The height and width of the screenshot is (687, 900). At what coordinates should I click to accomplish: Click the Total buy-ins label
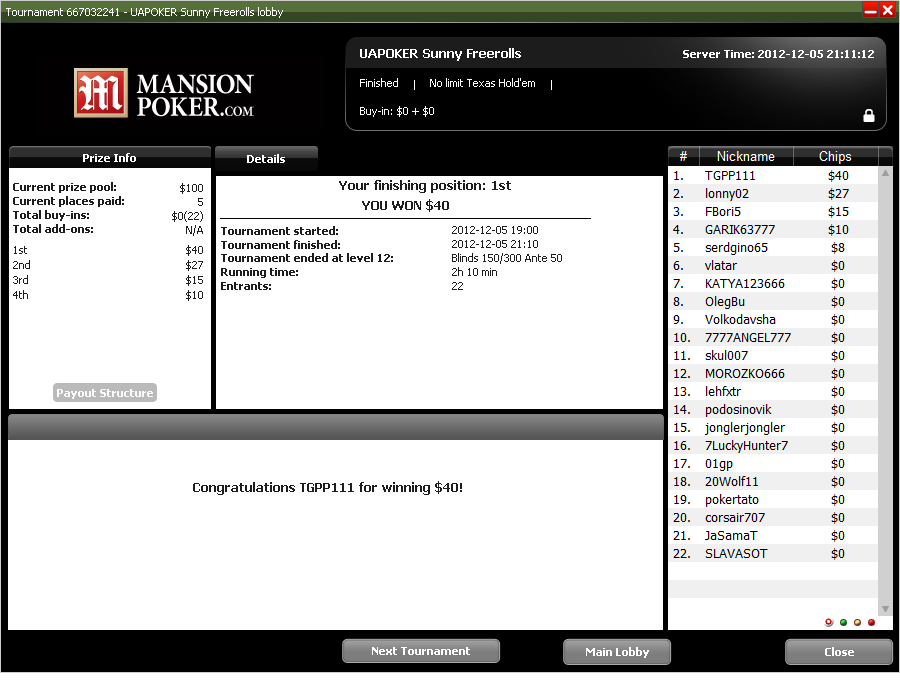point(51,215)
